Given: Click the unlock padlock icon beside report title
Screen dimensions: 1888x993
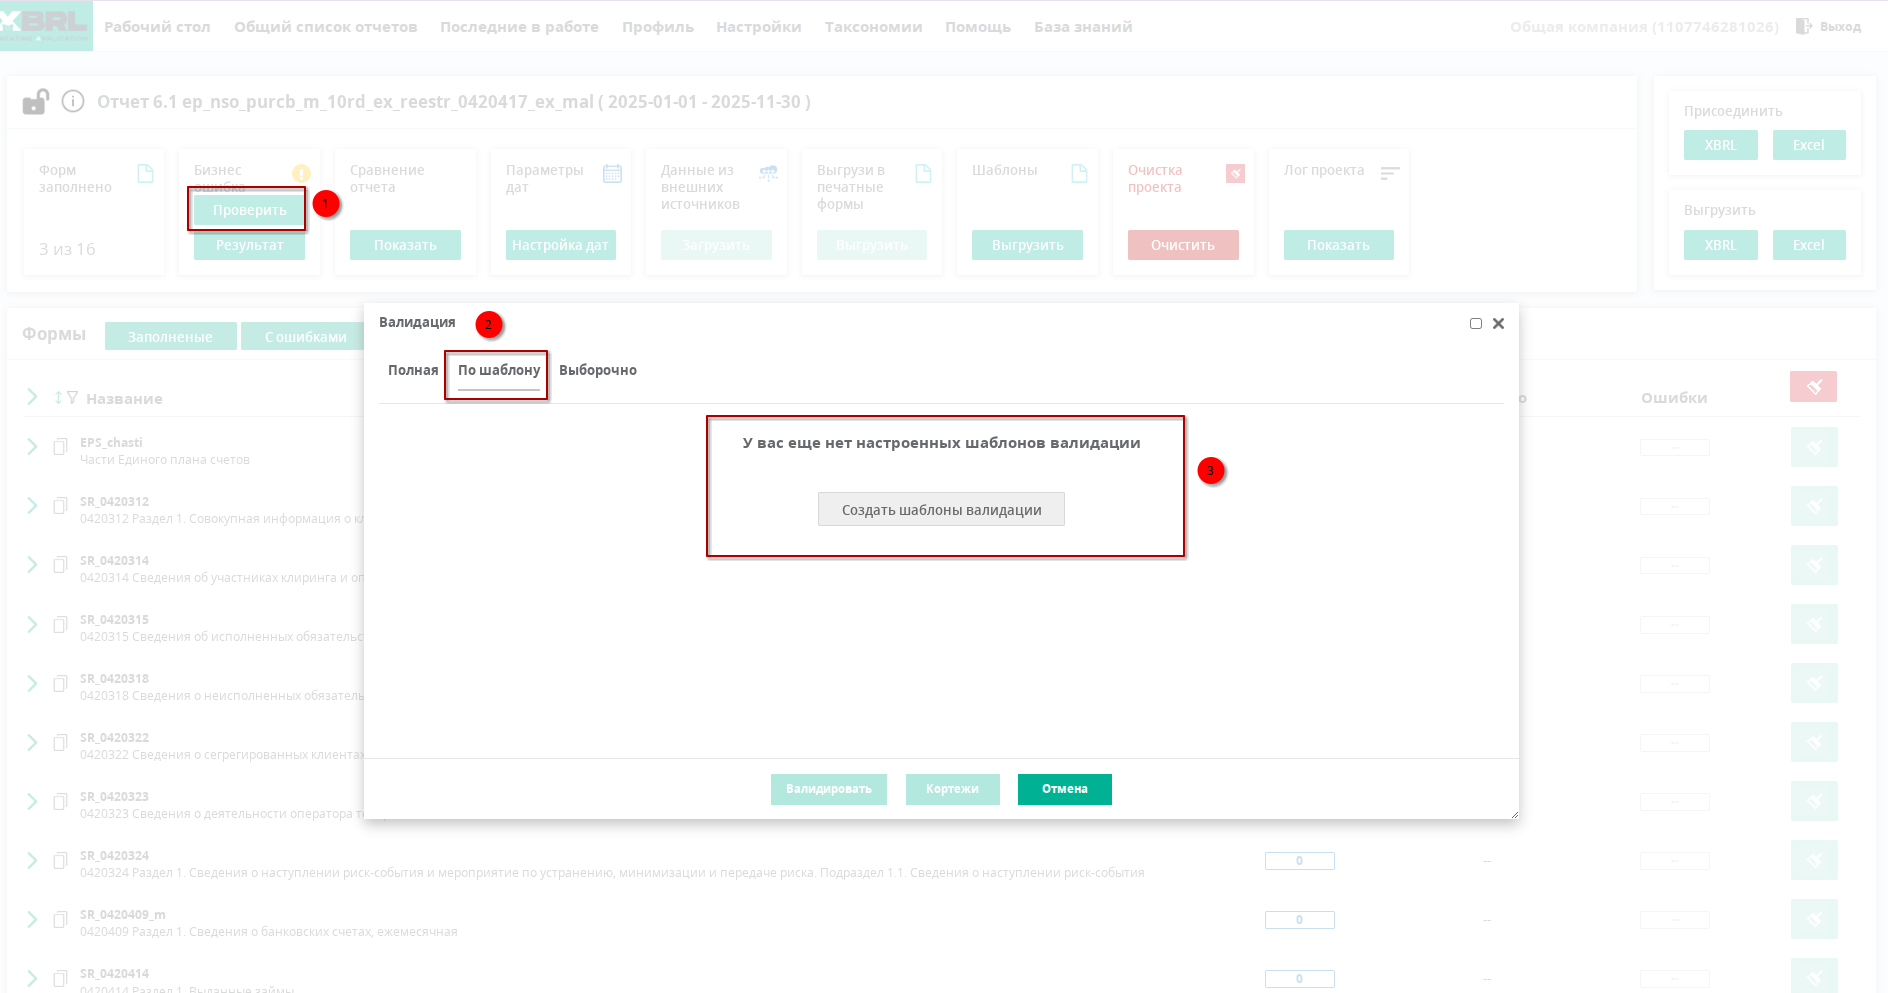Looking at the screenshot, I should [x=36, y=102].
